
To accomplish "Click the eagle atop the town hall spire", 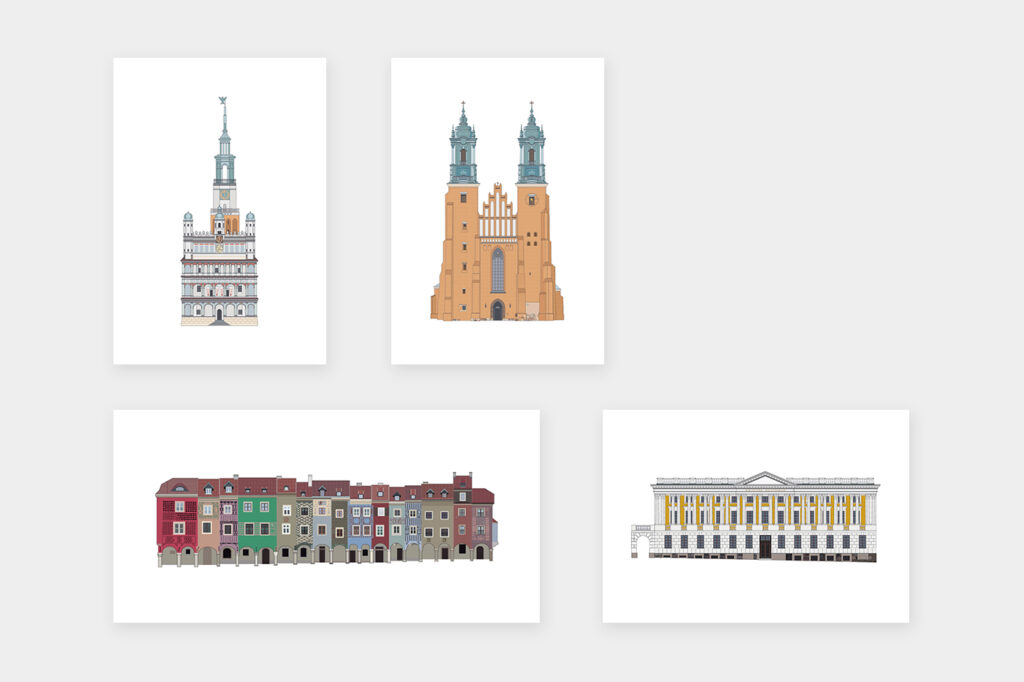I will pos(223,101).
